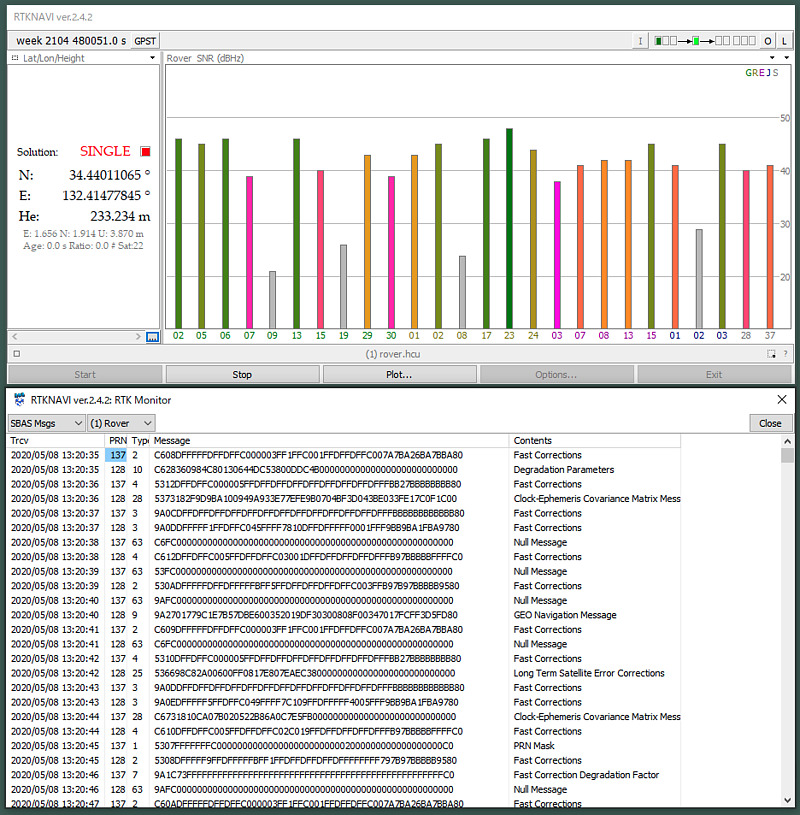800x815 pixels.
Task: Click the longitude value 132.41477845
Action: point(102,196)
